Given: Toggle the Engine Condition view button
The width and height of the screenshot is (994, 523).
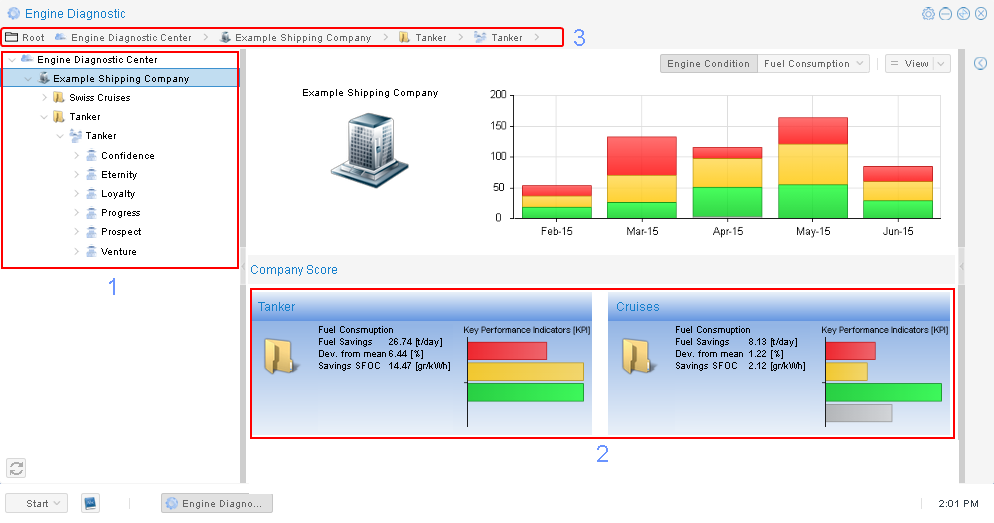Looking at the screenshot, I should 708,63.
